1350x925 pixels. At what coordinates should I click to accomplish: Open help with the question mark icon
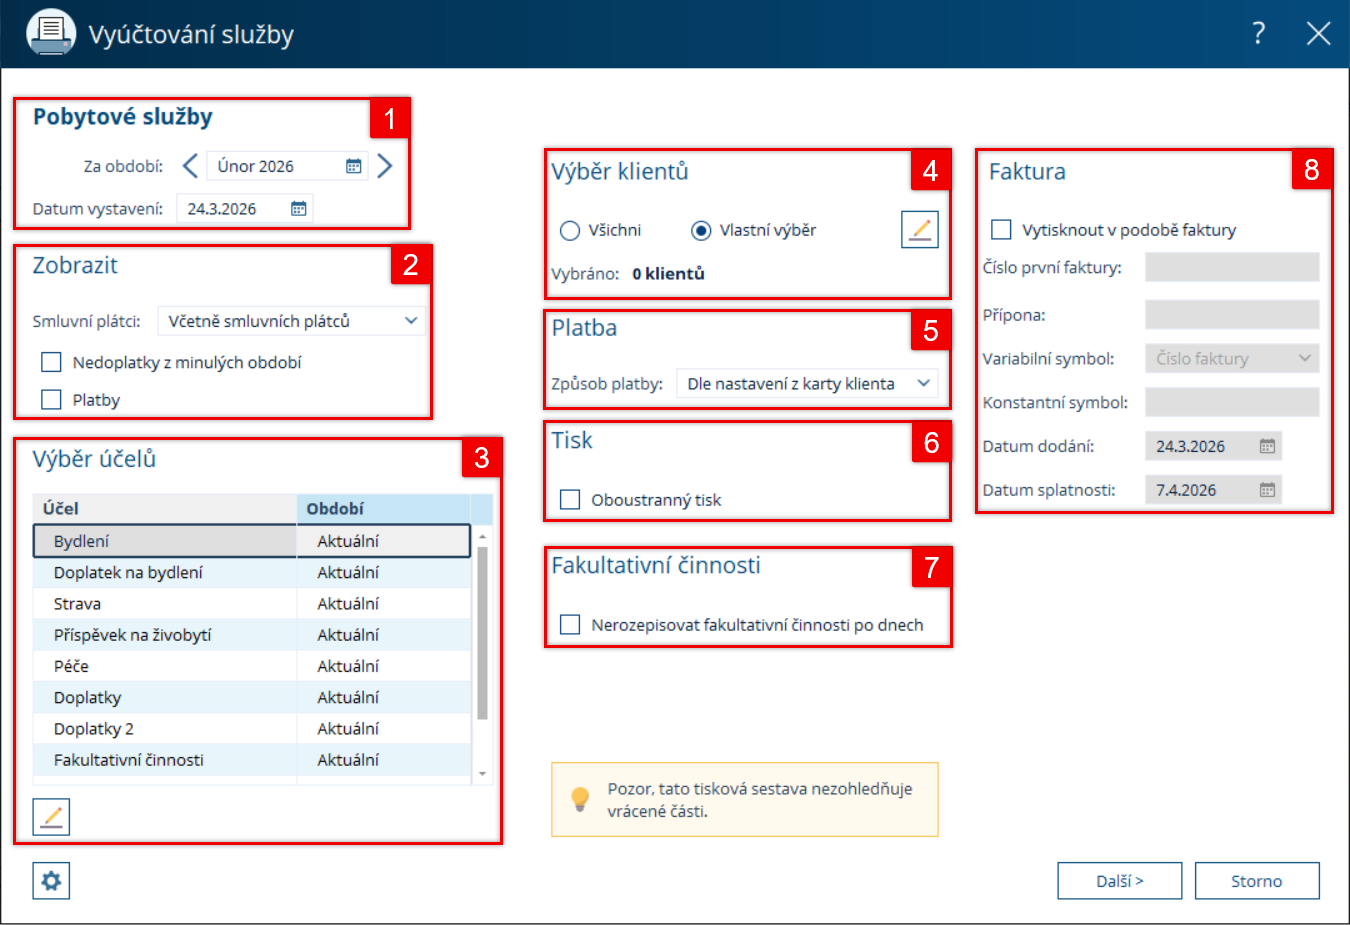coord(1259,33)
